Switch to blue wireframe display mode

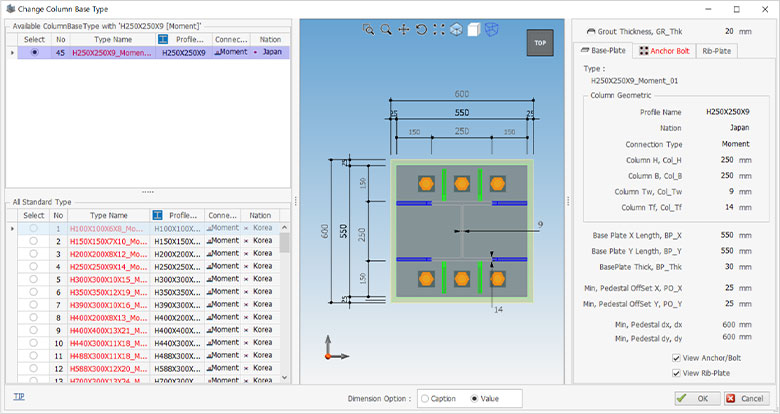click(x=491, y=30)
